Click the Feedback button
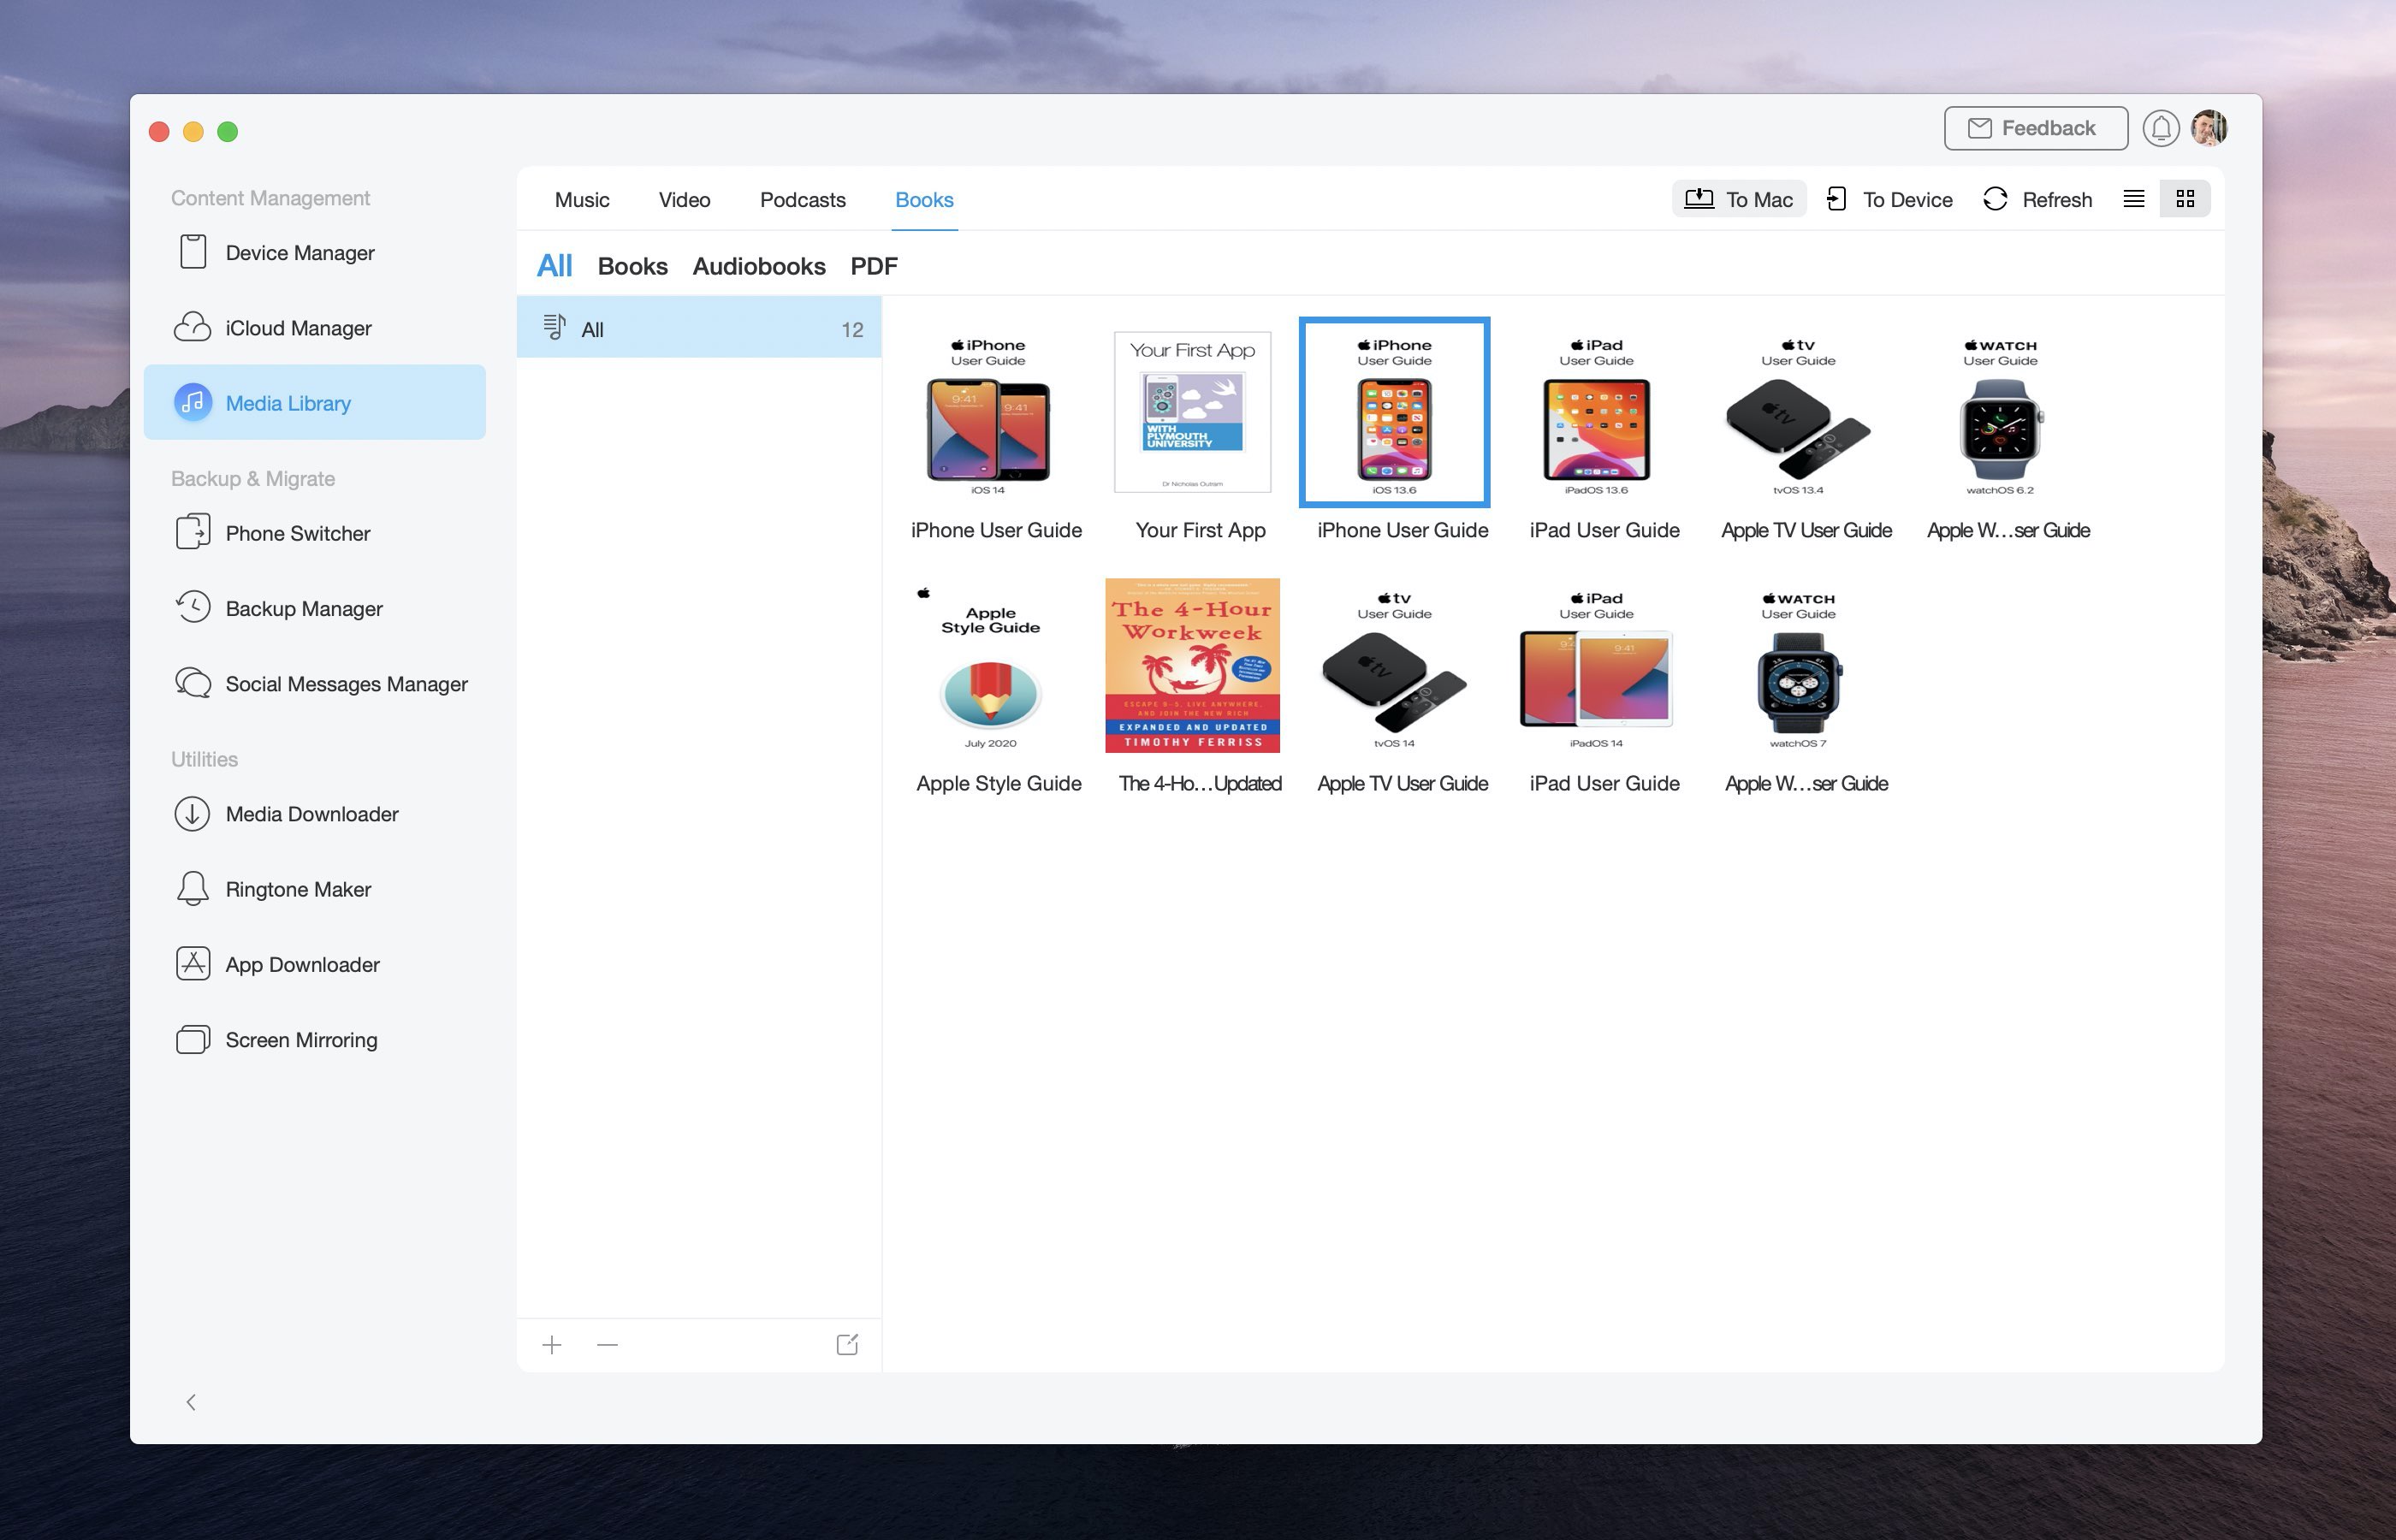 pyautogui.click(x=2035, y=128)
